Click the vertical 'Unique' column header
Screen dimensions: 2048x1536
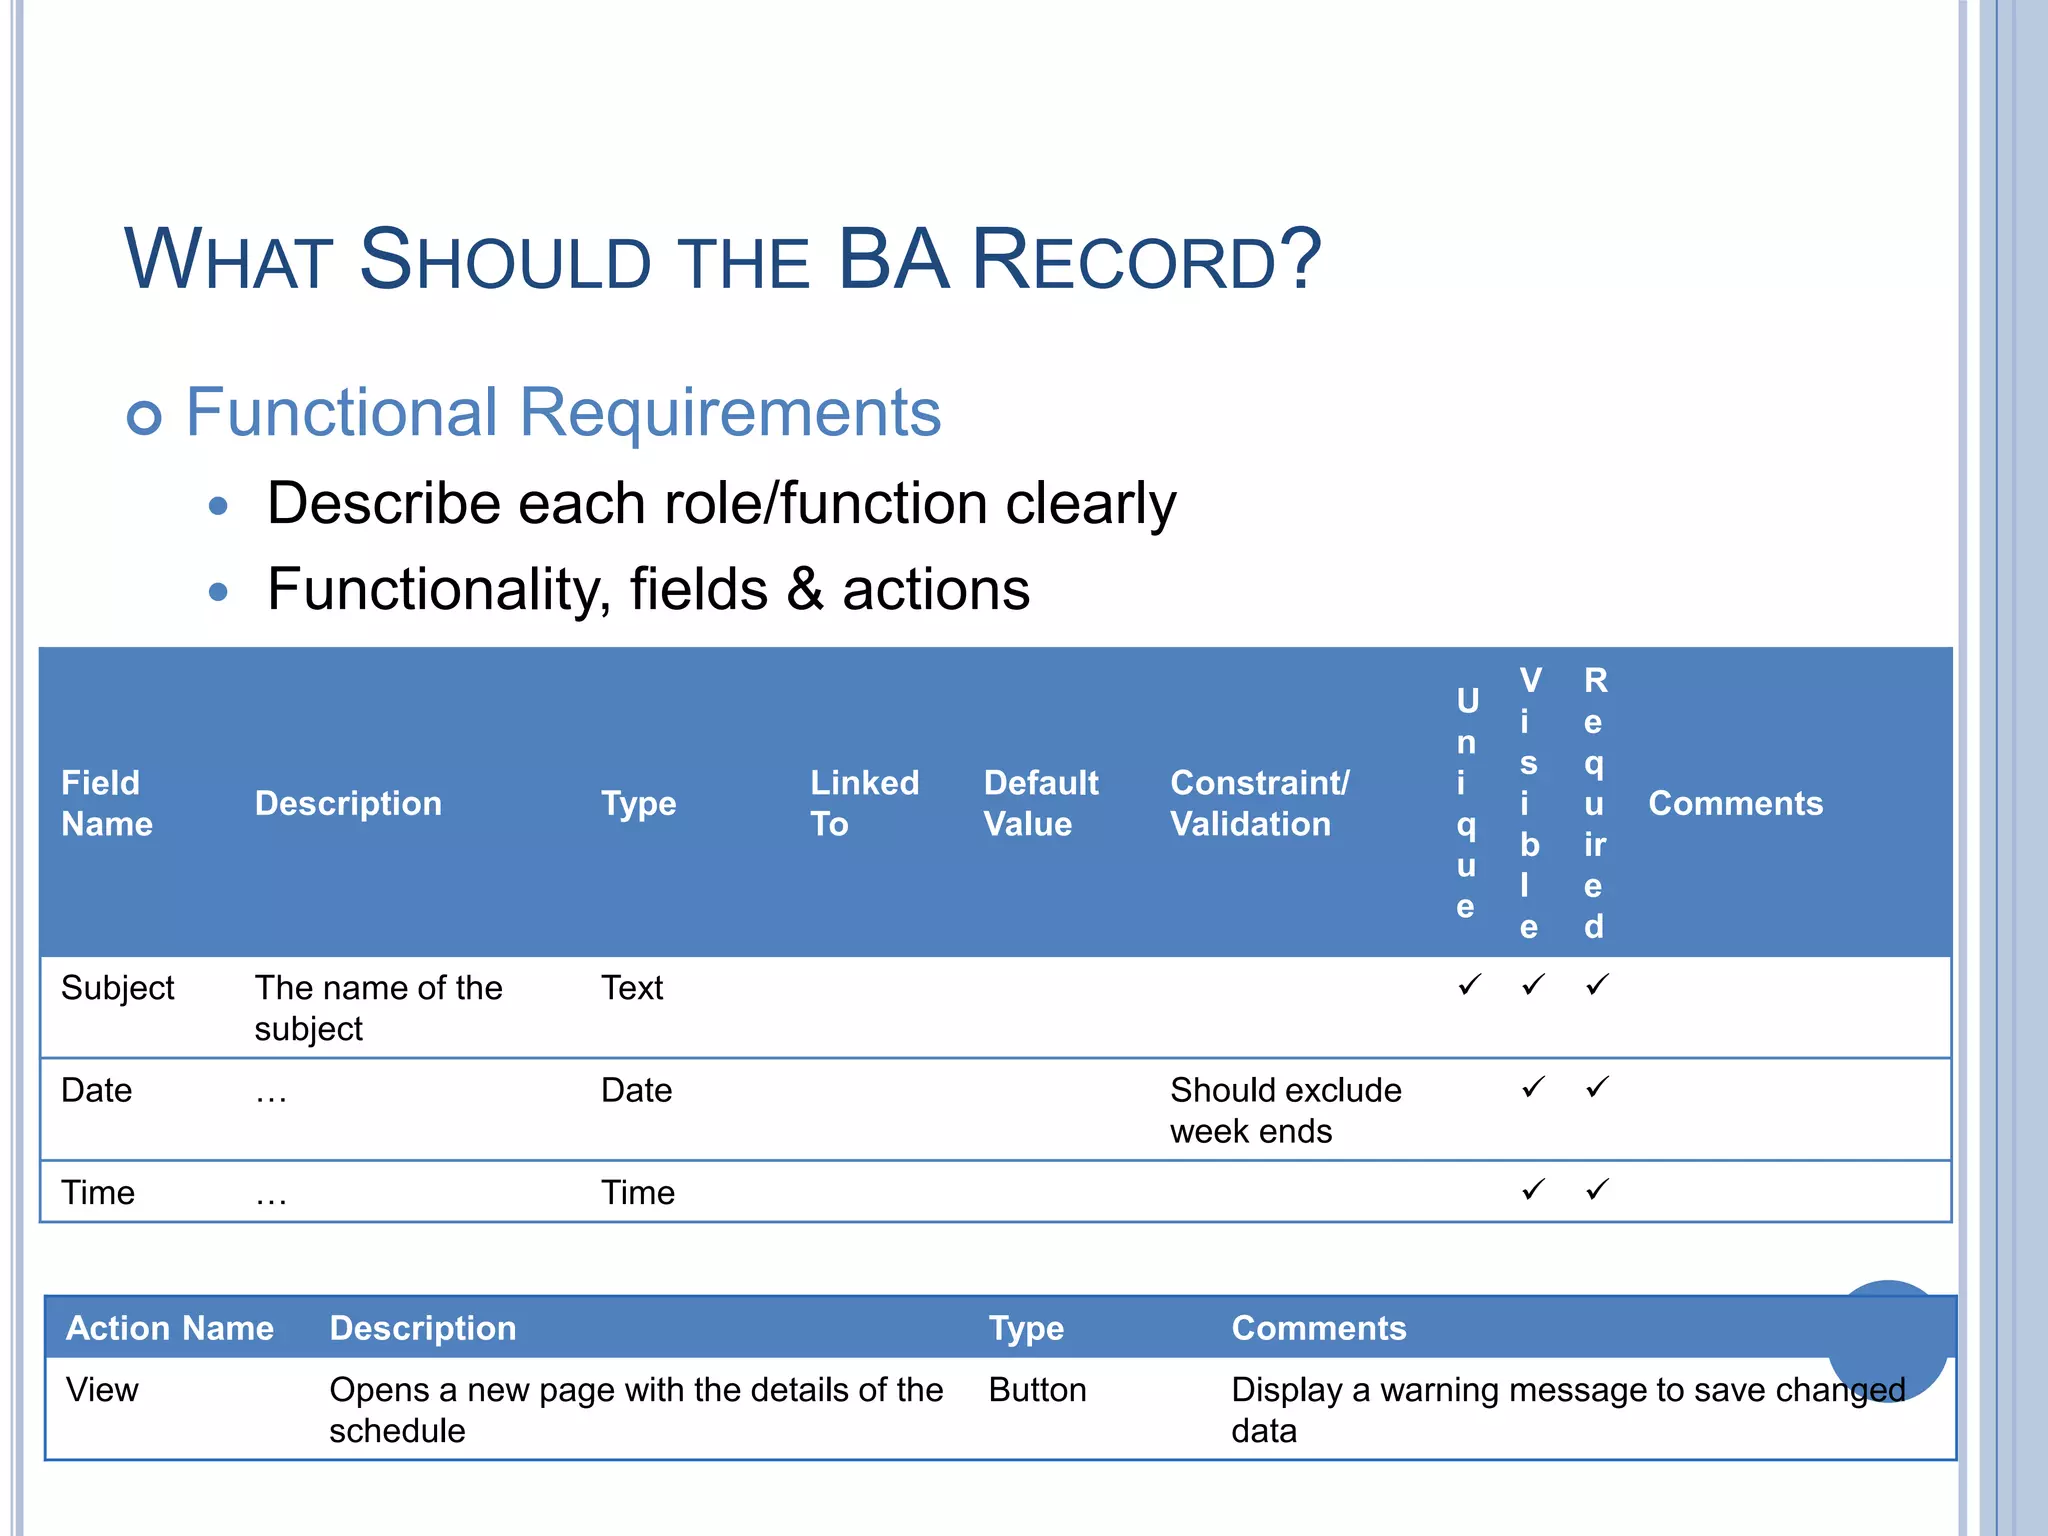tap(1467, 803)
